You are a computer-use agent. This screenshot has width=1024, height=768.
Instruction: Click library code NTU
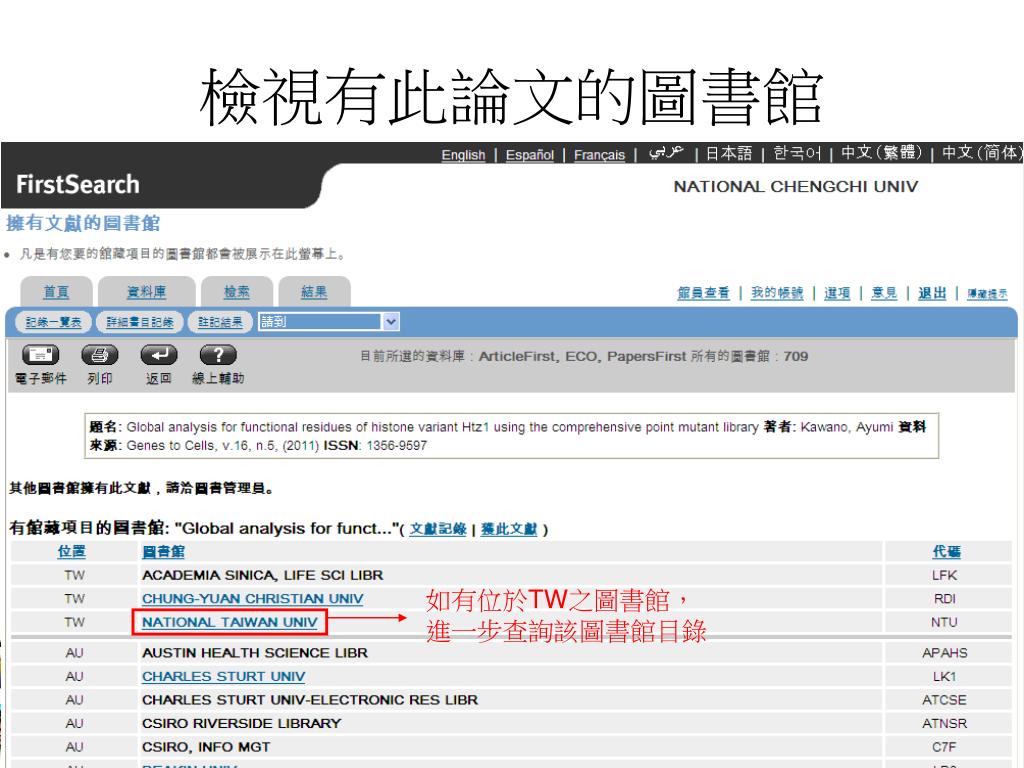944,622
